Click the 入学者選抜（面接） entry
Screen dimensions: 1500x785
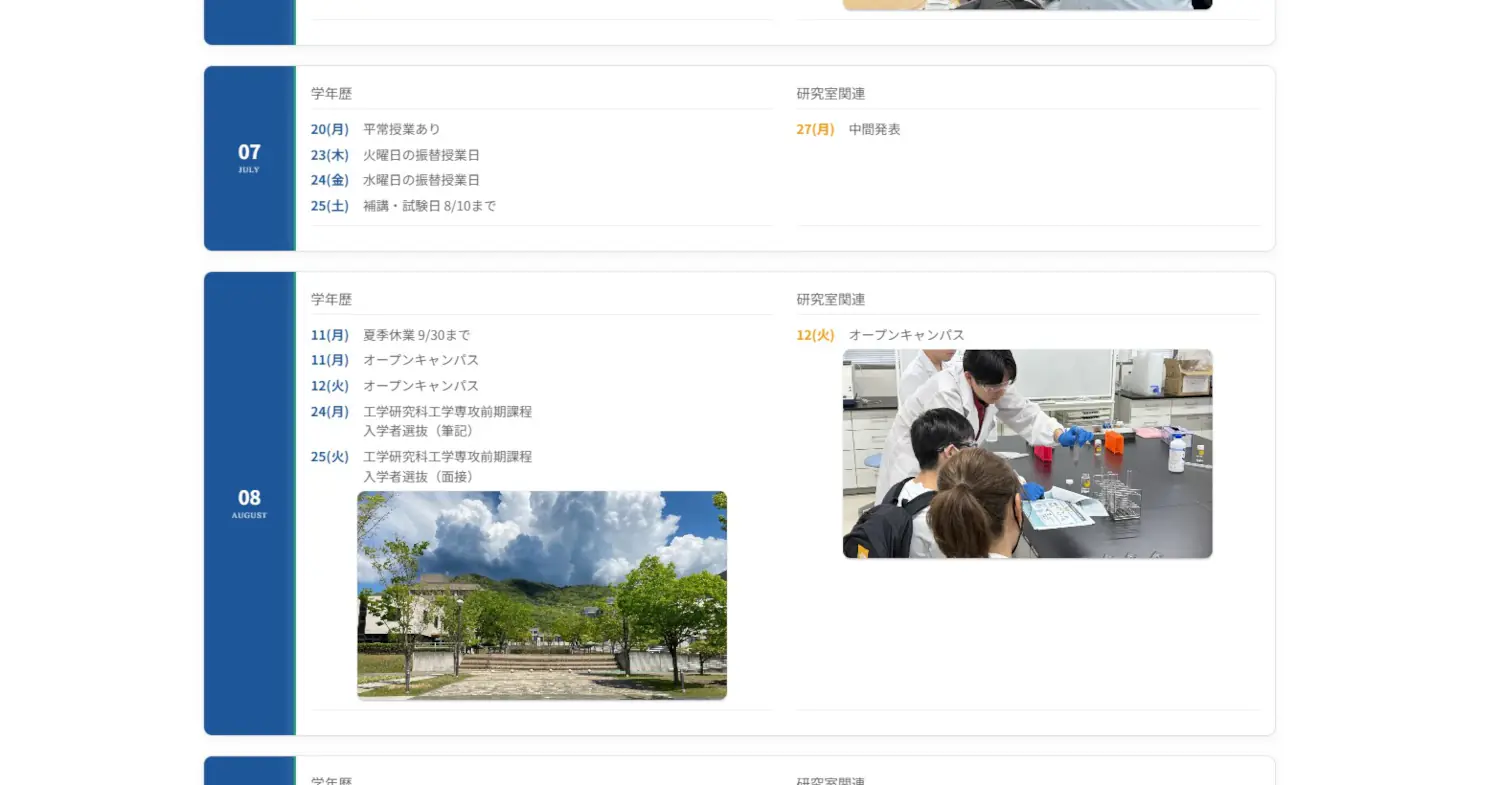(x=447, y=467)
